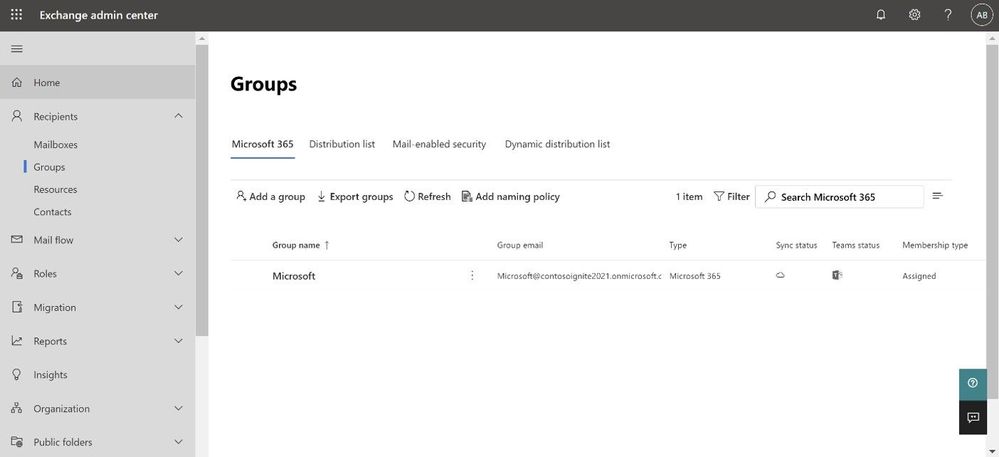The width and height of the screenshot is (999, 457).
Task: Click the Group email column header
Action: (520, 245)
